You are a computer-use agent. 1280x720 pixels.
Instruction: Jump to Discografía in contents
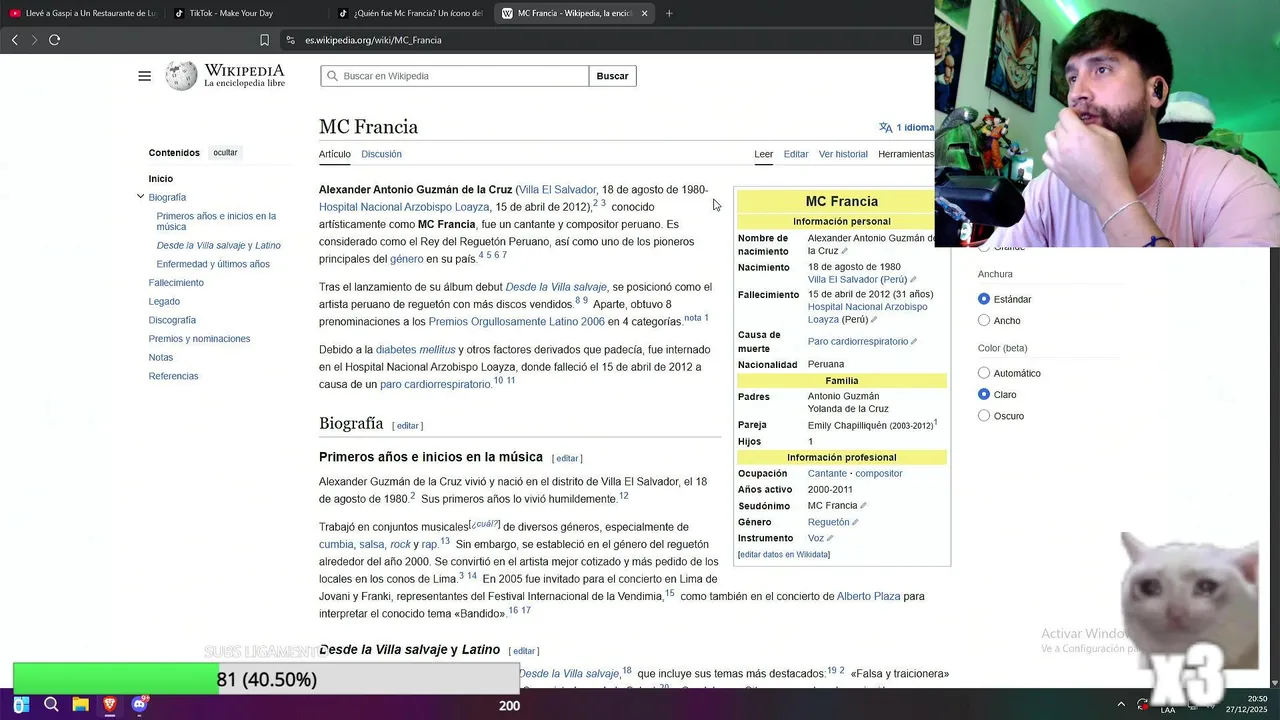point(172,320)
